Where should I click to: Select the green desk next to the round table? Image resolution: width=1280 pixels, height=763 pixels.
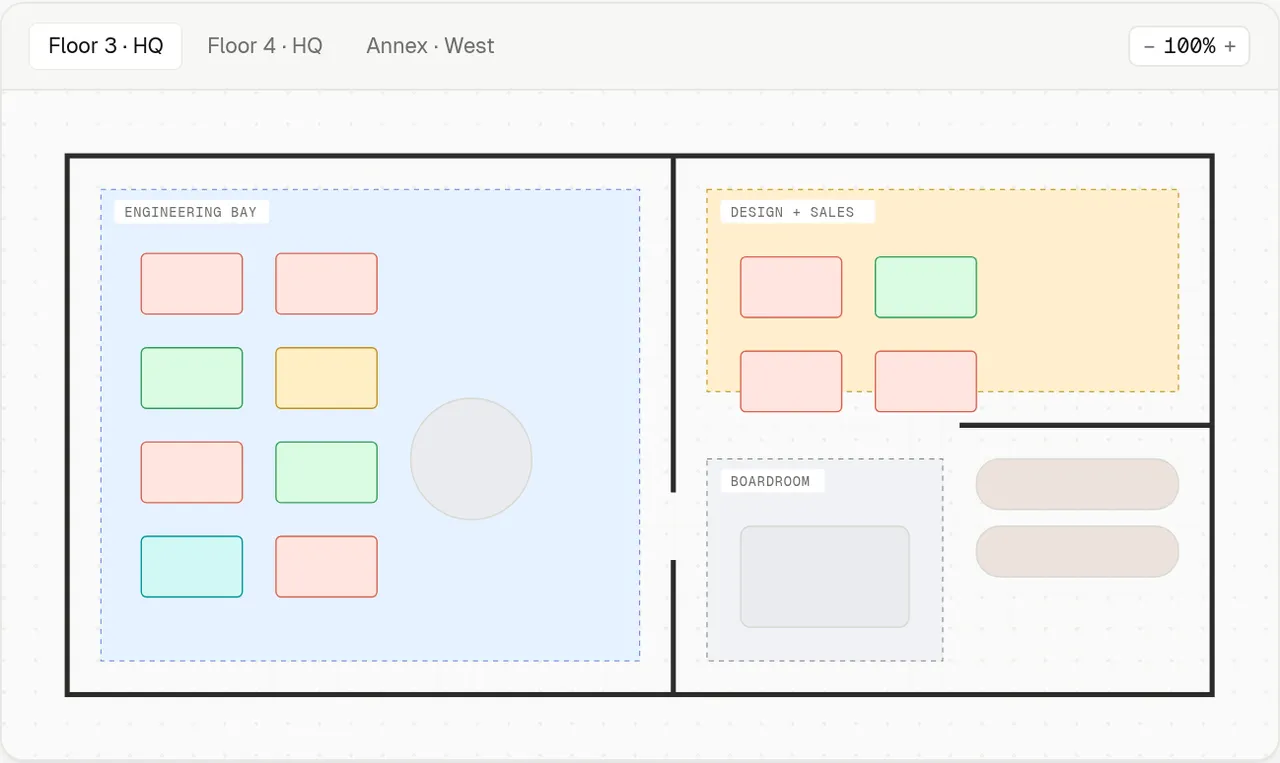coord(326,472)
